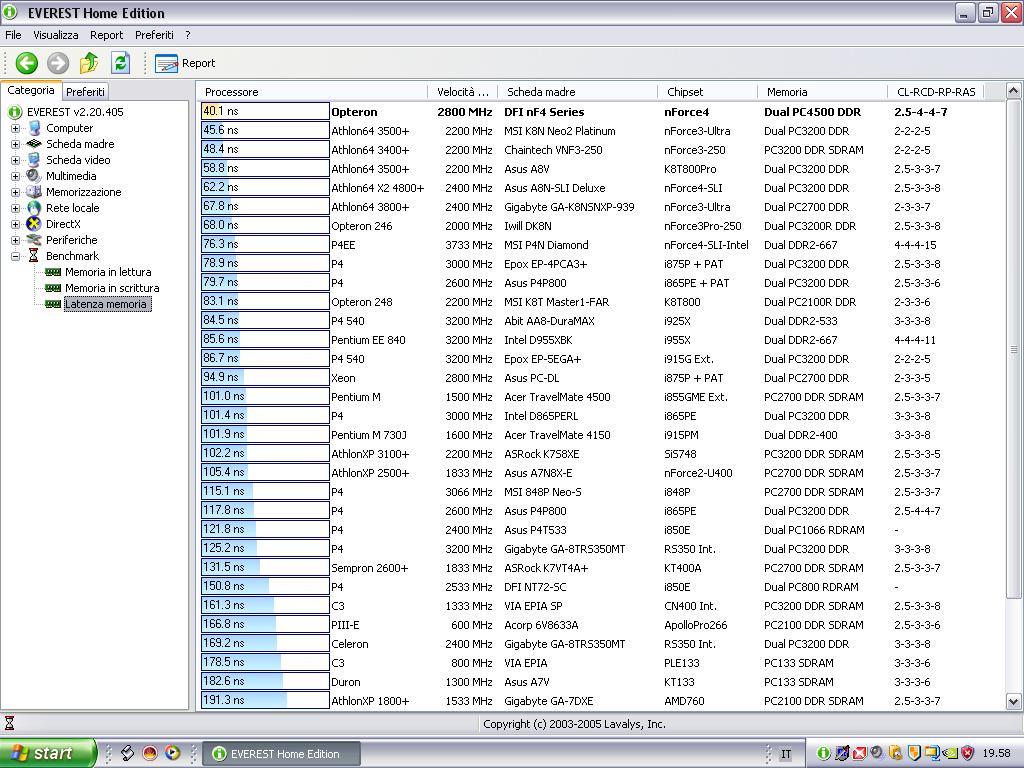The height and width of the screenshot is (768, 1024).
Task: Open the Preferiti menu
Action: pyautogui.click(x=154, y=35)
